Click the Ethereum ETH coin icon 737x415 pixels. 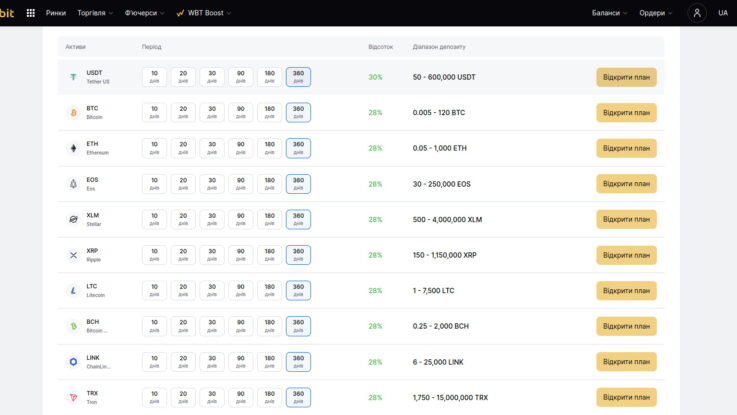73,148
